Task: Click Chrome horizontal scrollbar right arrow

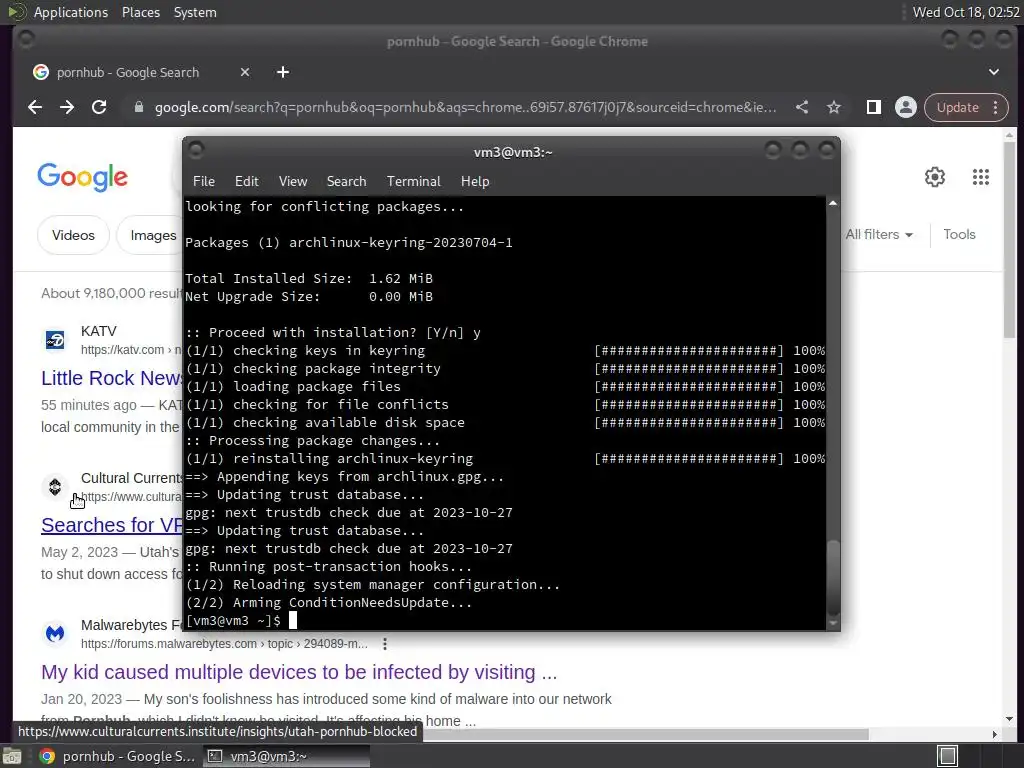Action: point(995,735)
